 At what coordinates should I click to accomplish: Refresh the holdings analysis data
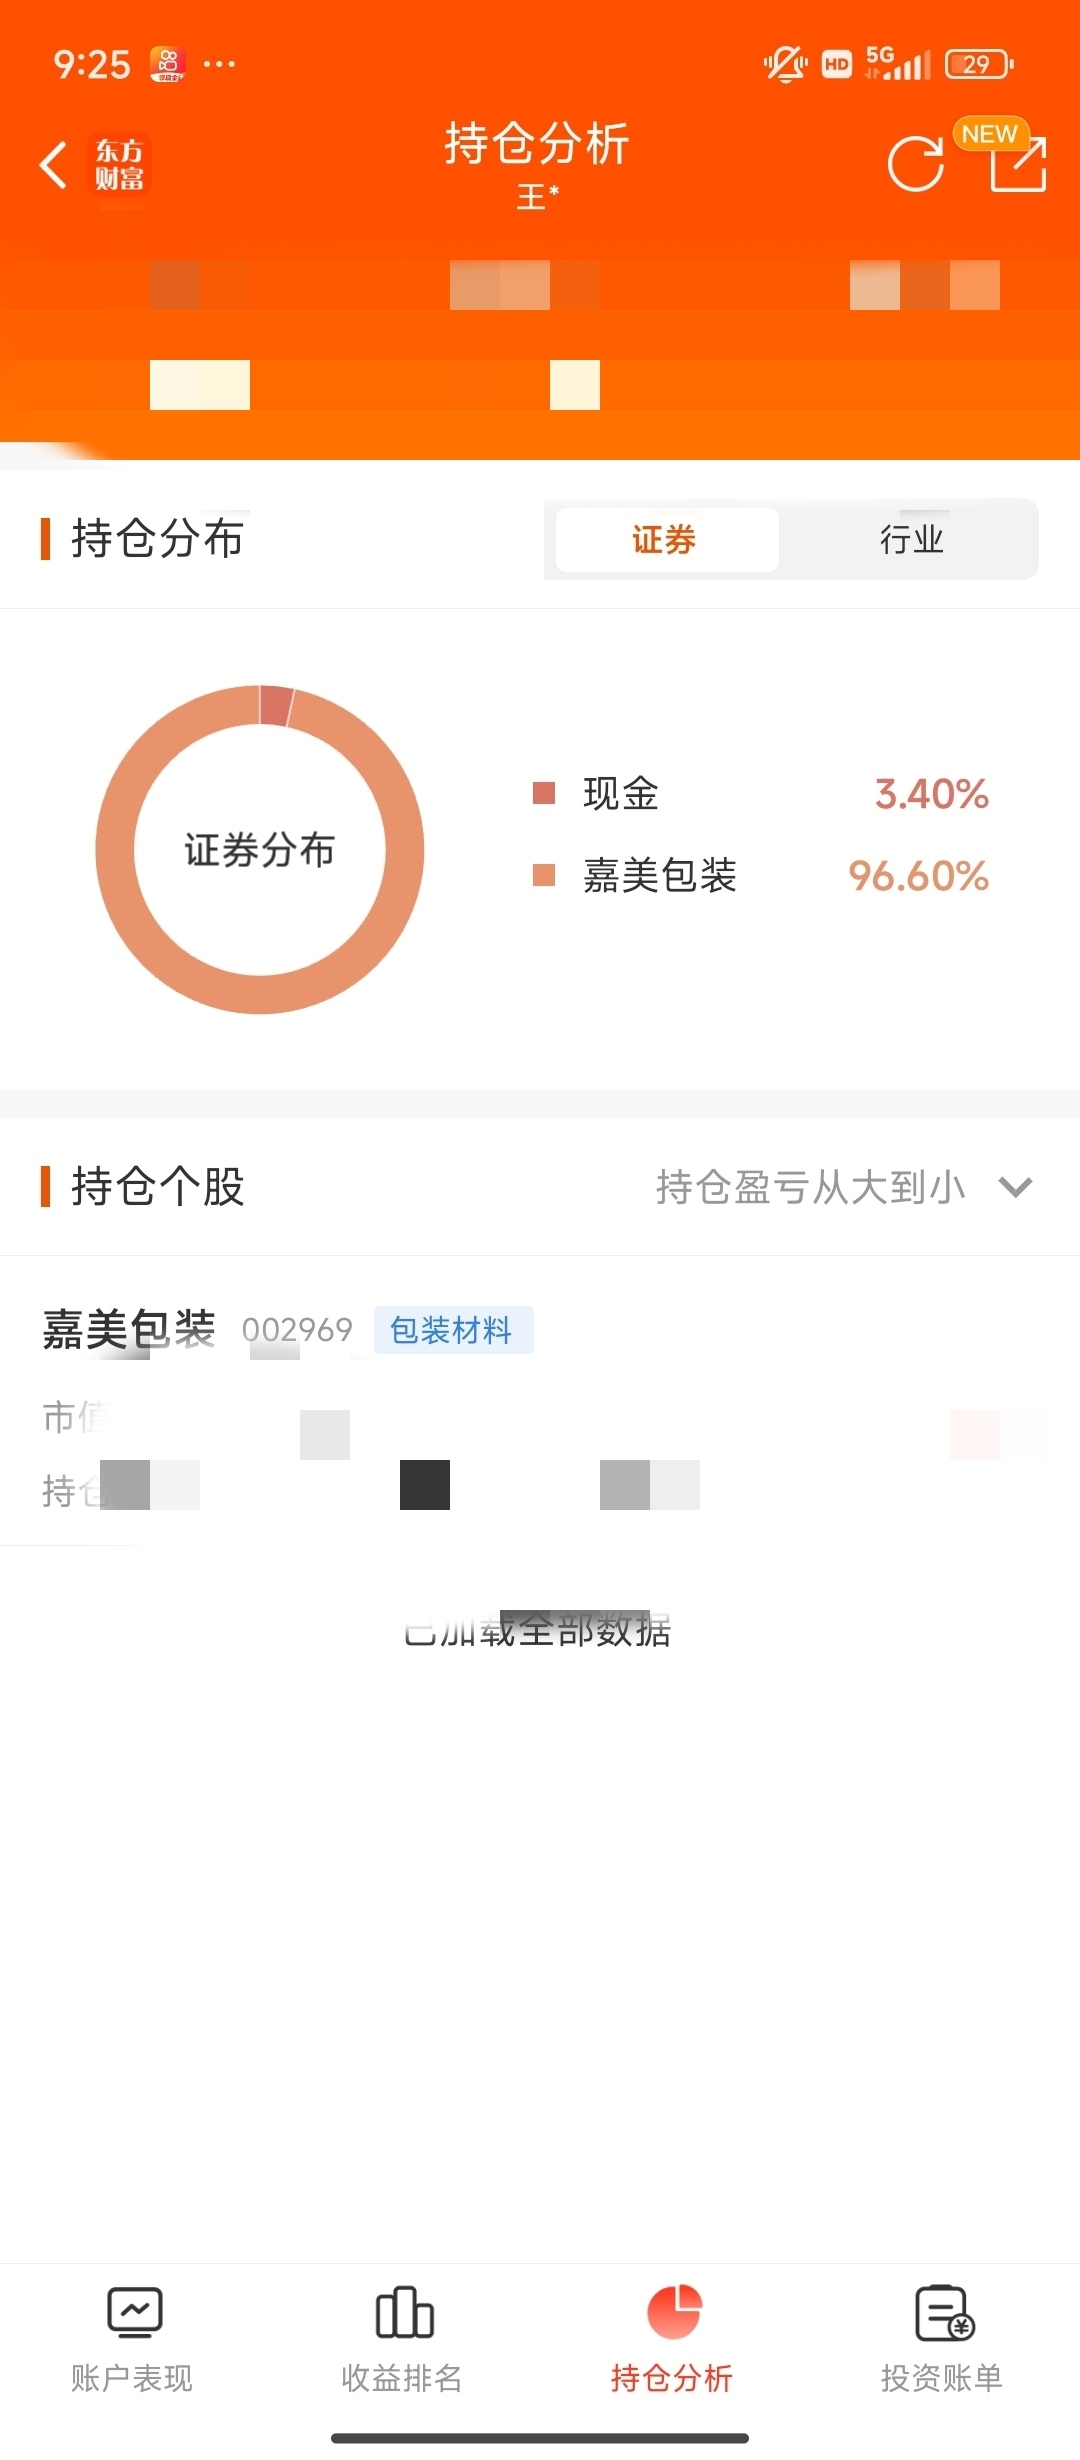[915, 164]
